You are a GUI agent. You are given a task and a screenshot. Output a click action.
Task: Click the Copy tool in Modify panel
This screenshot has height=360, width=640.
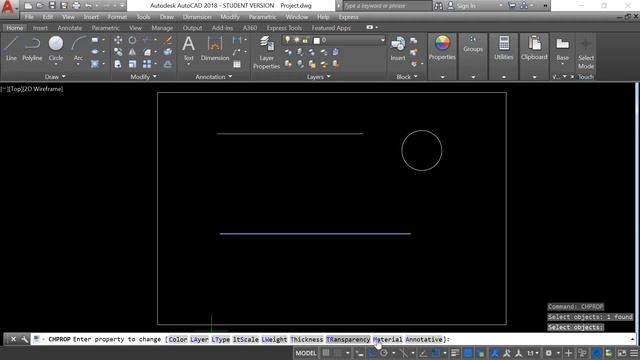click(x=118, y=52)
